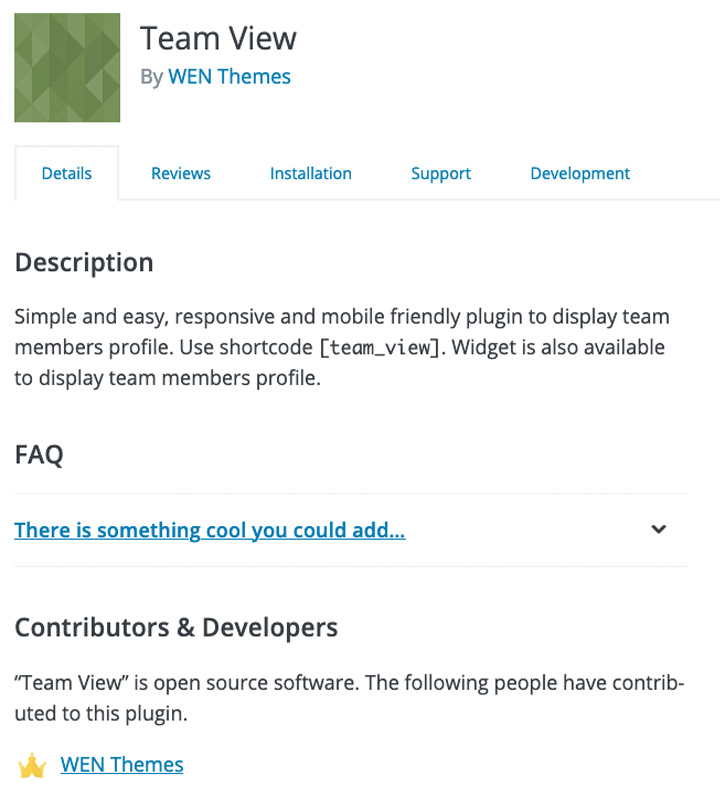The width and height of the screenshot is (720, 800).
Task: Click the green Team View plugin icon
Action: (x=67, y=68)
